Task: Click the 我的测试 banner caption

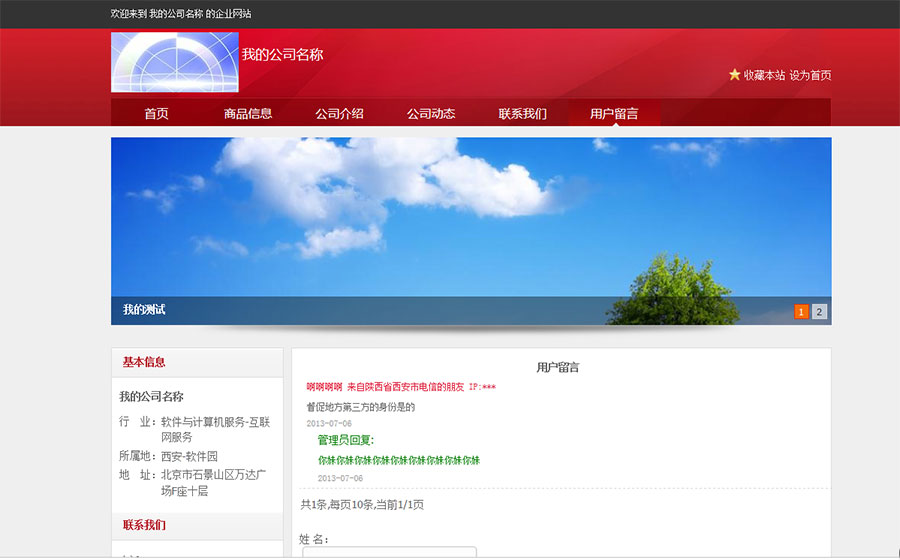Action: coord(144,310)
